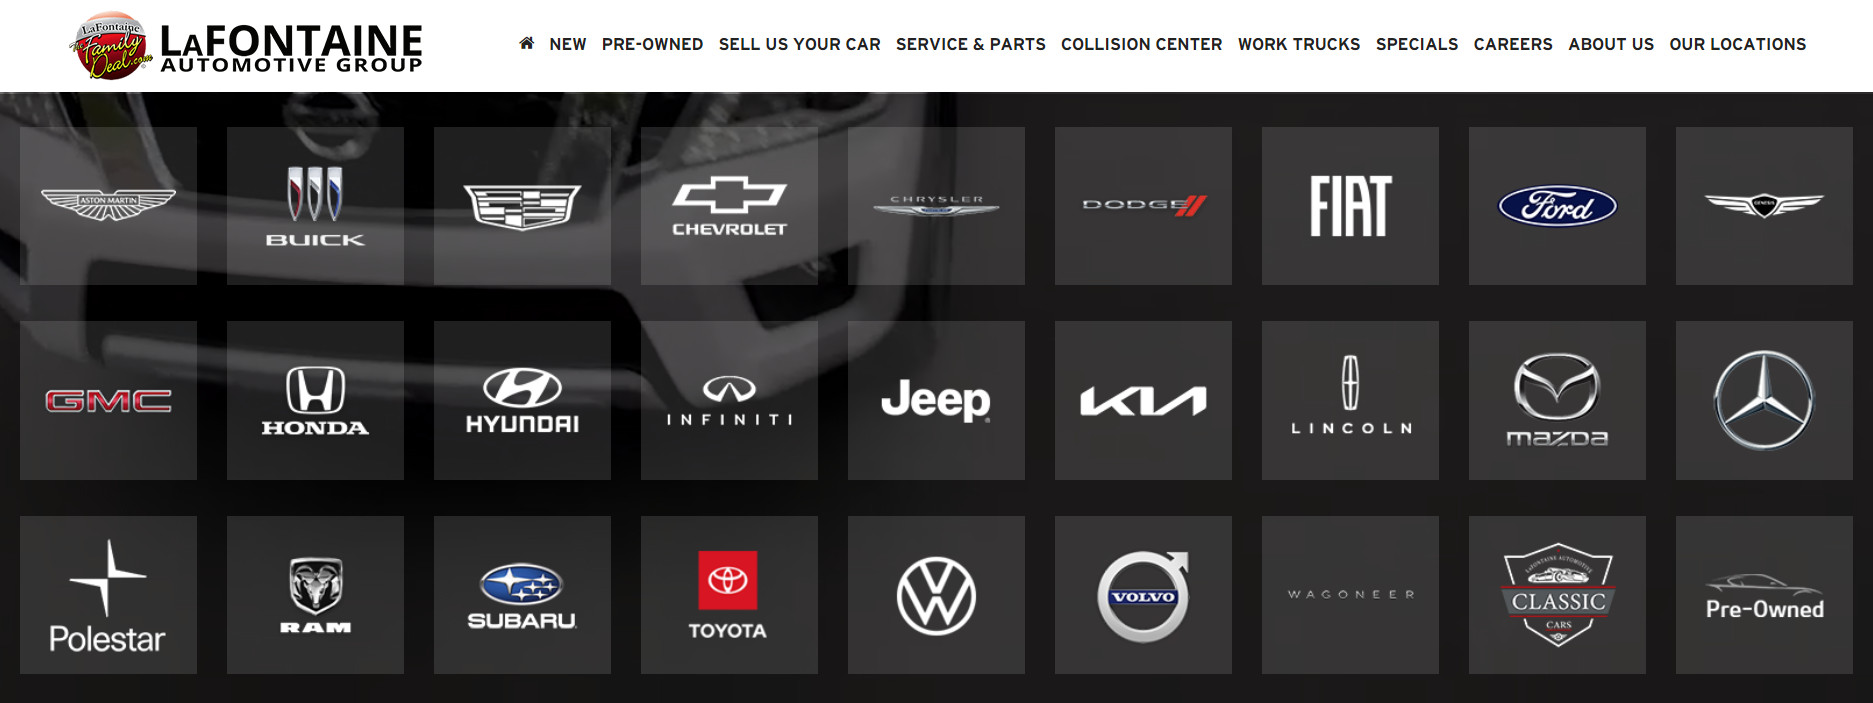
Task: Select the Genesis wings logo tile
Action: point(1764,206)
